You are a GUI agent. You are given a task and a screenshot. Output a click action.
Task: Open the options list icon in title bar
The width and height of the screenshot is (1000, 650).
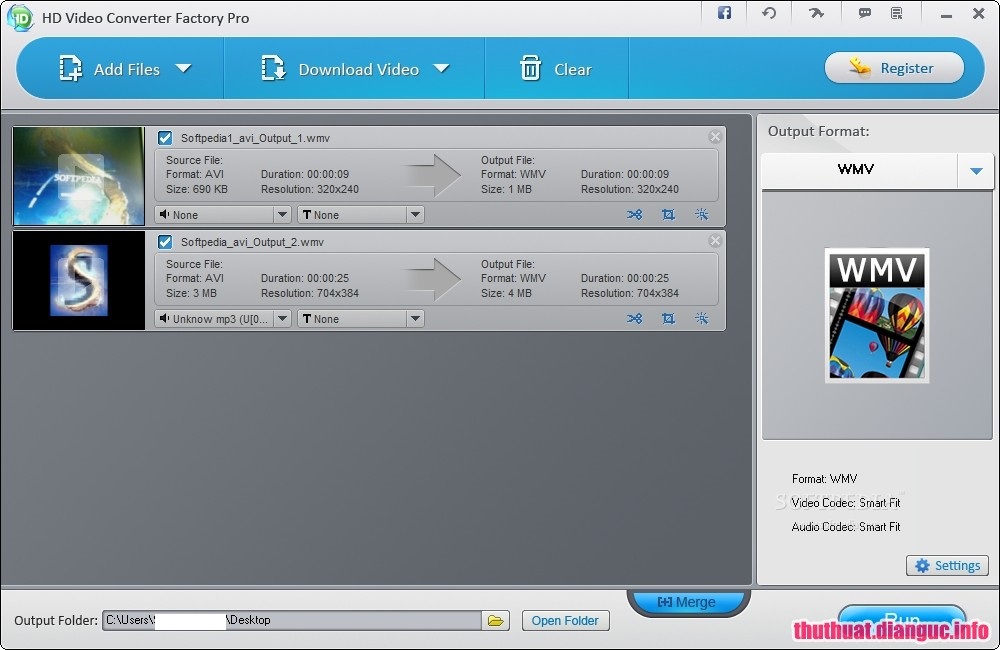tap(897, 13)
